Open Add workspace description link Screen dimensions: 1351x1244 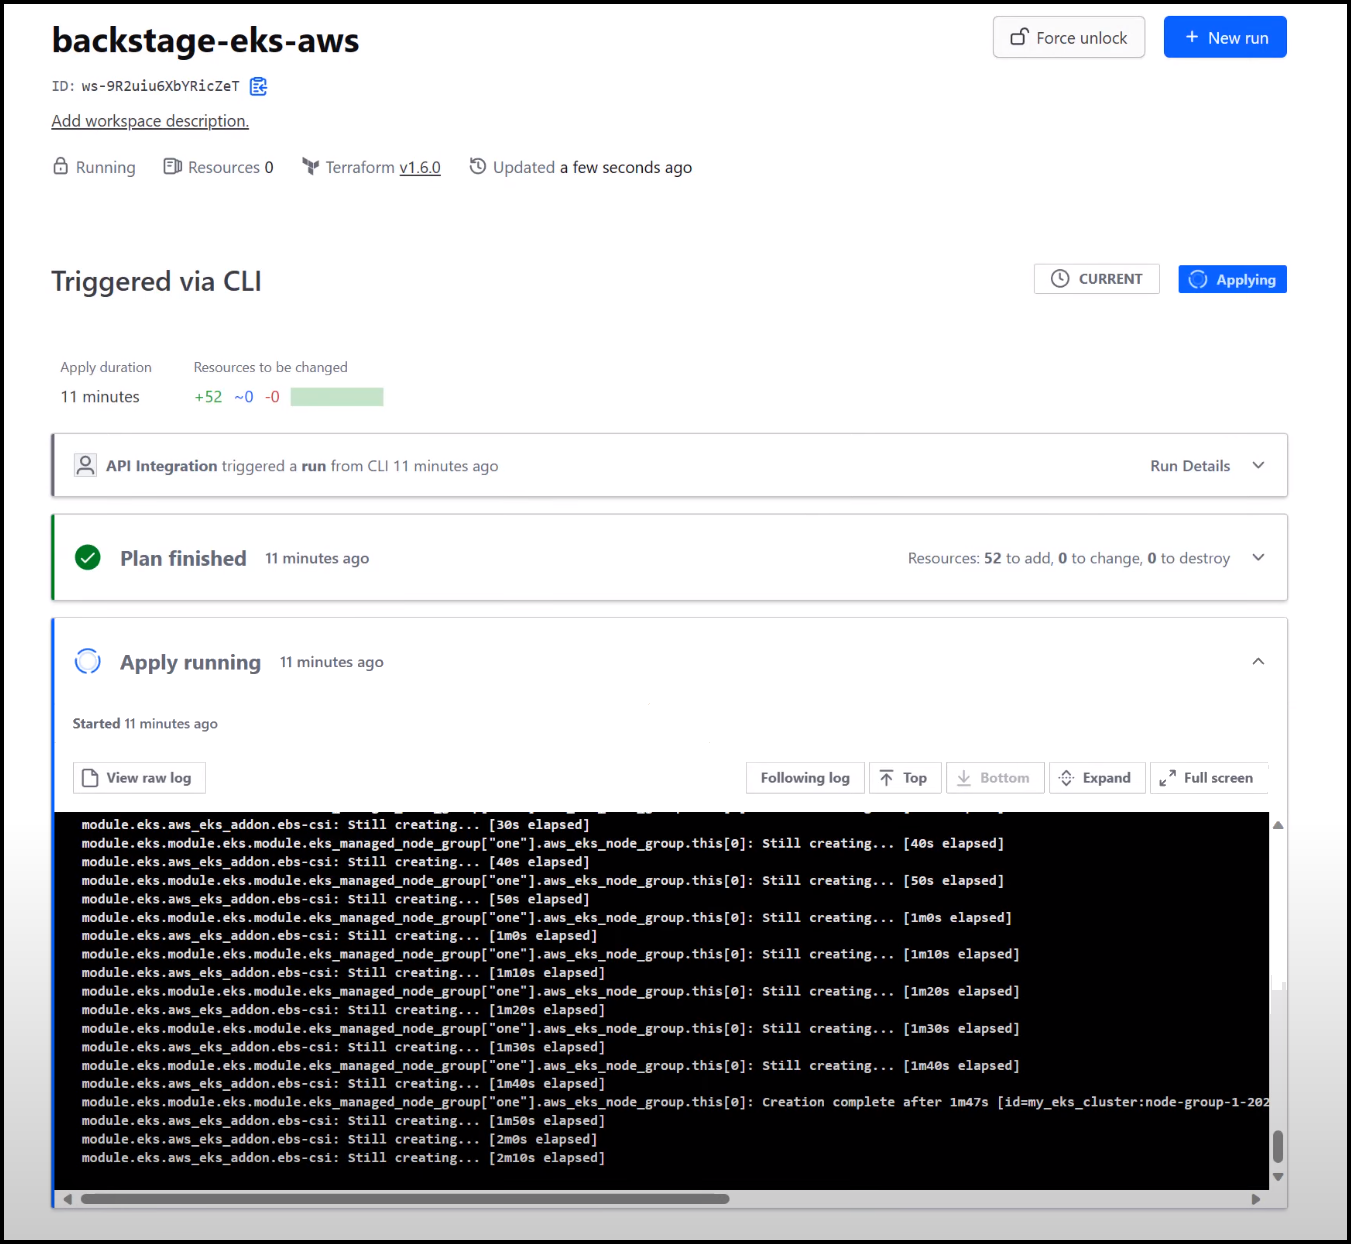149,120
